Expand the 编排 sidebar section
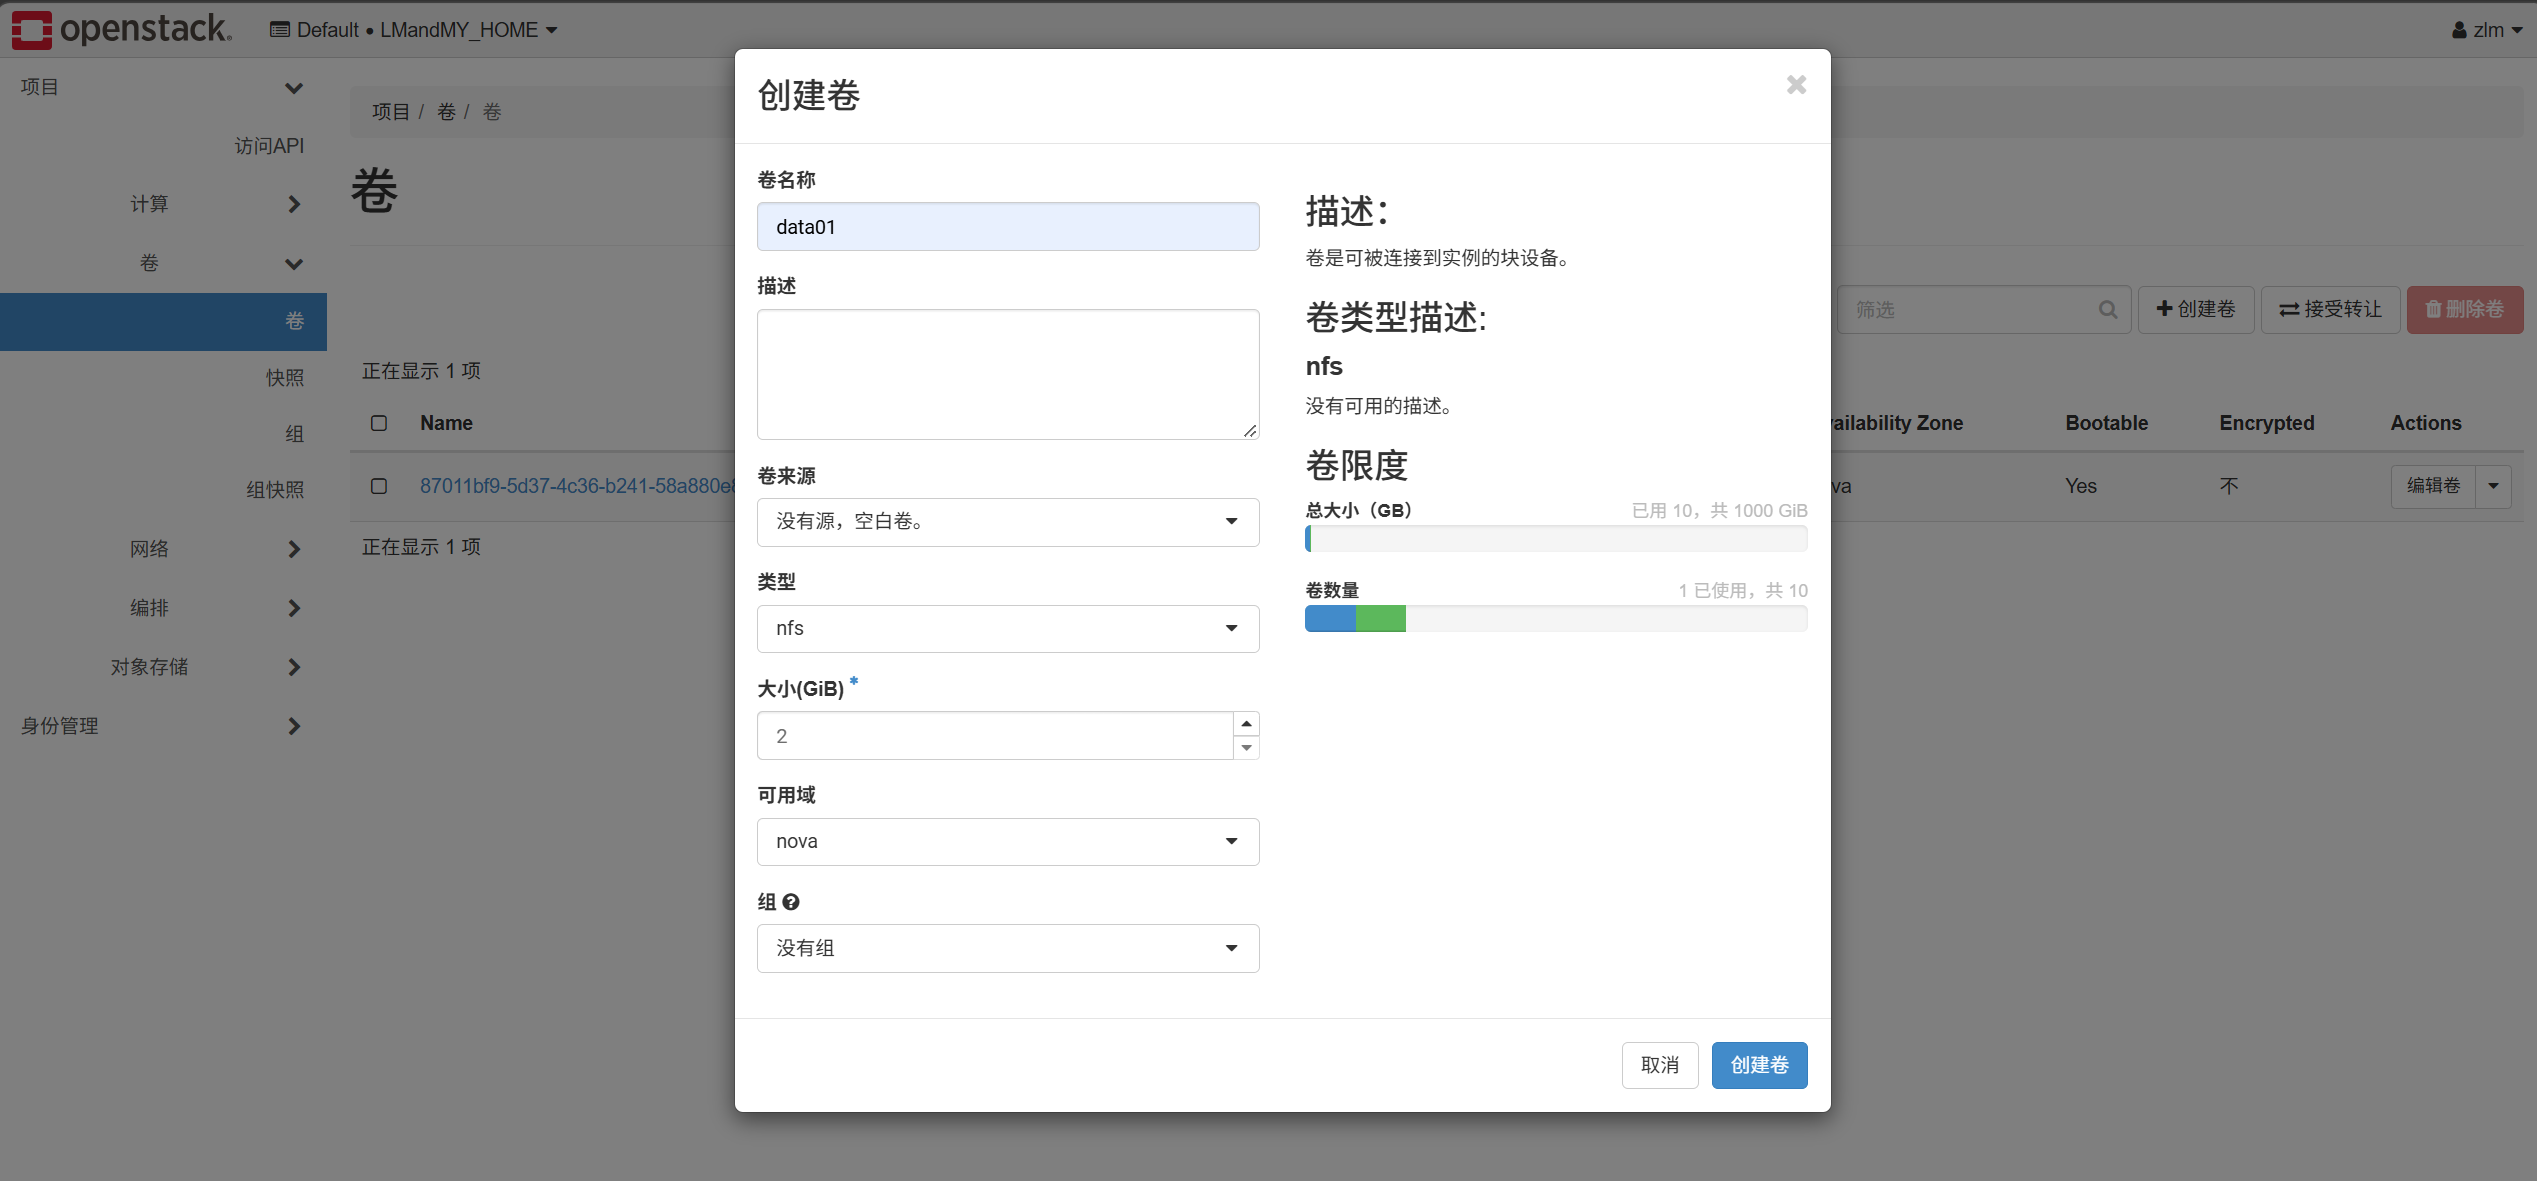The image size is (2537, 1181). [163, 608]
